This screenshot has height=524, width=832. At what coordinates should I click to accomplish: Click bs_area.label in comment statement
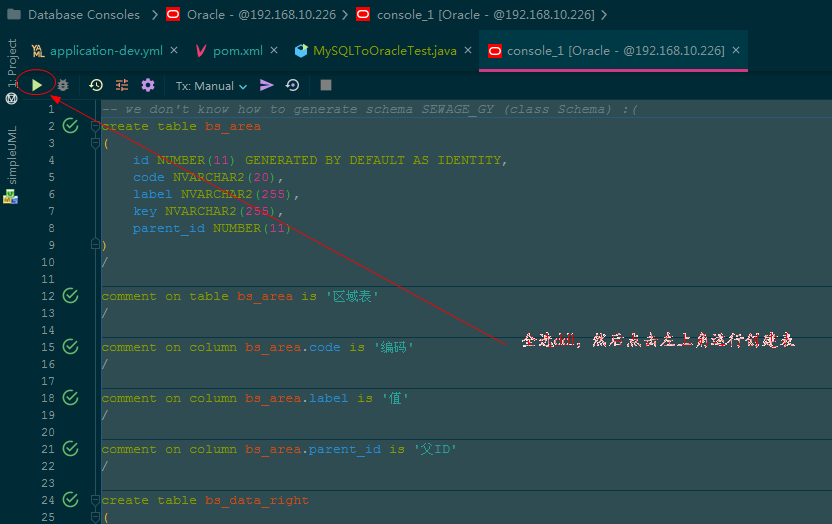(297, 398)
